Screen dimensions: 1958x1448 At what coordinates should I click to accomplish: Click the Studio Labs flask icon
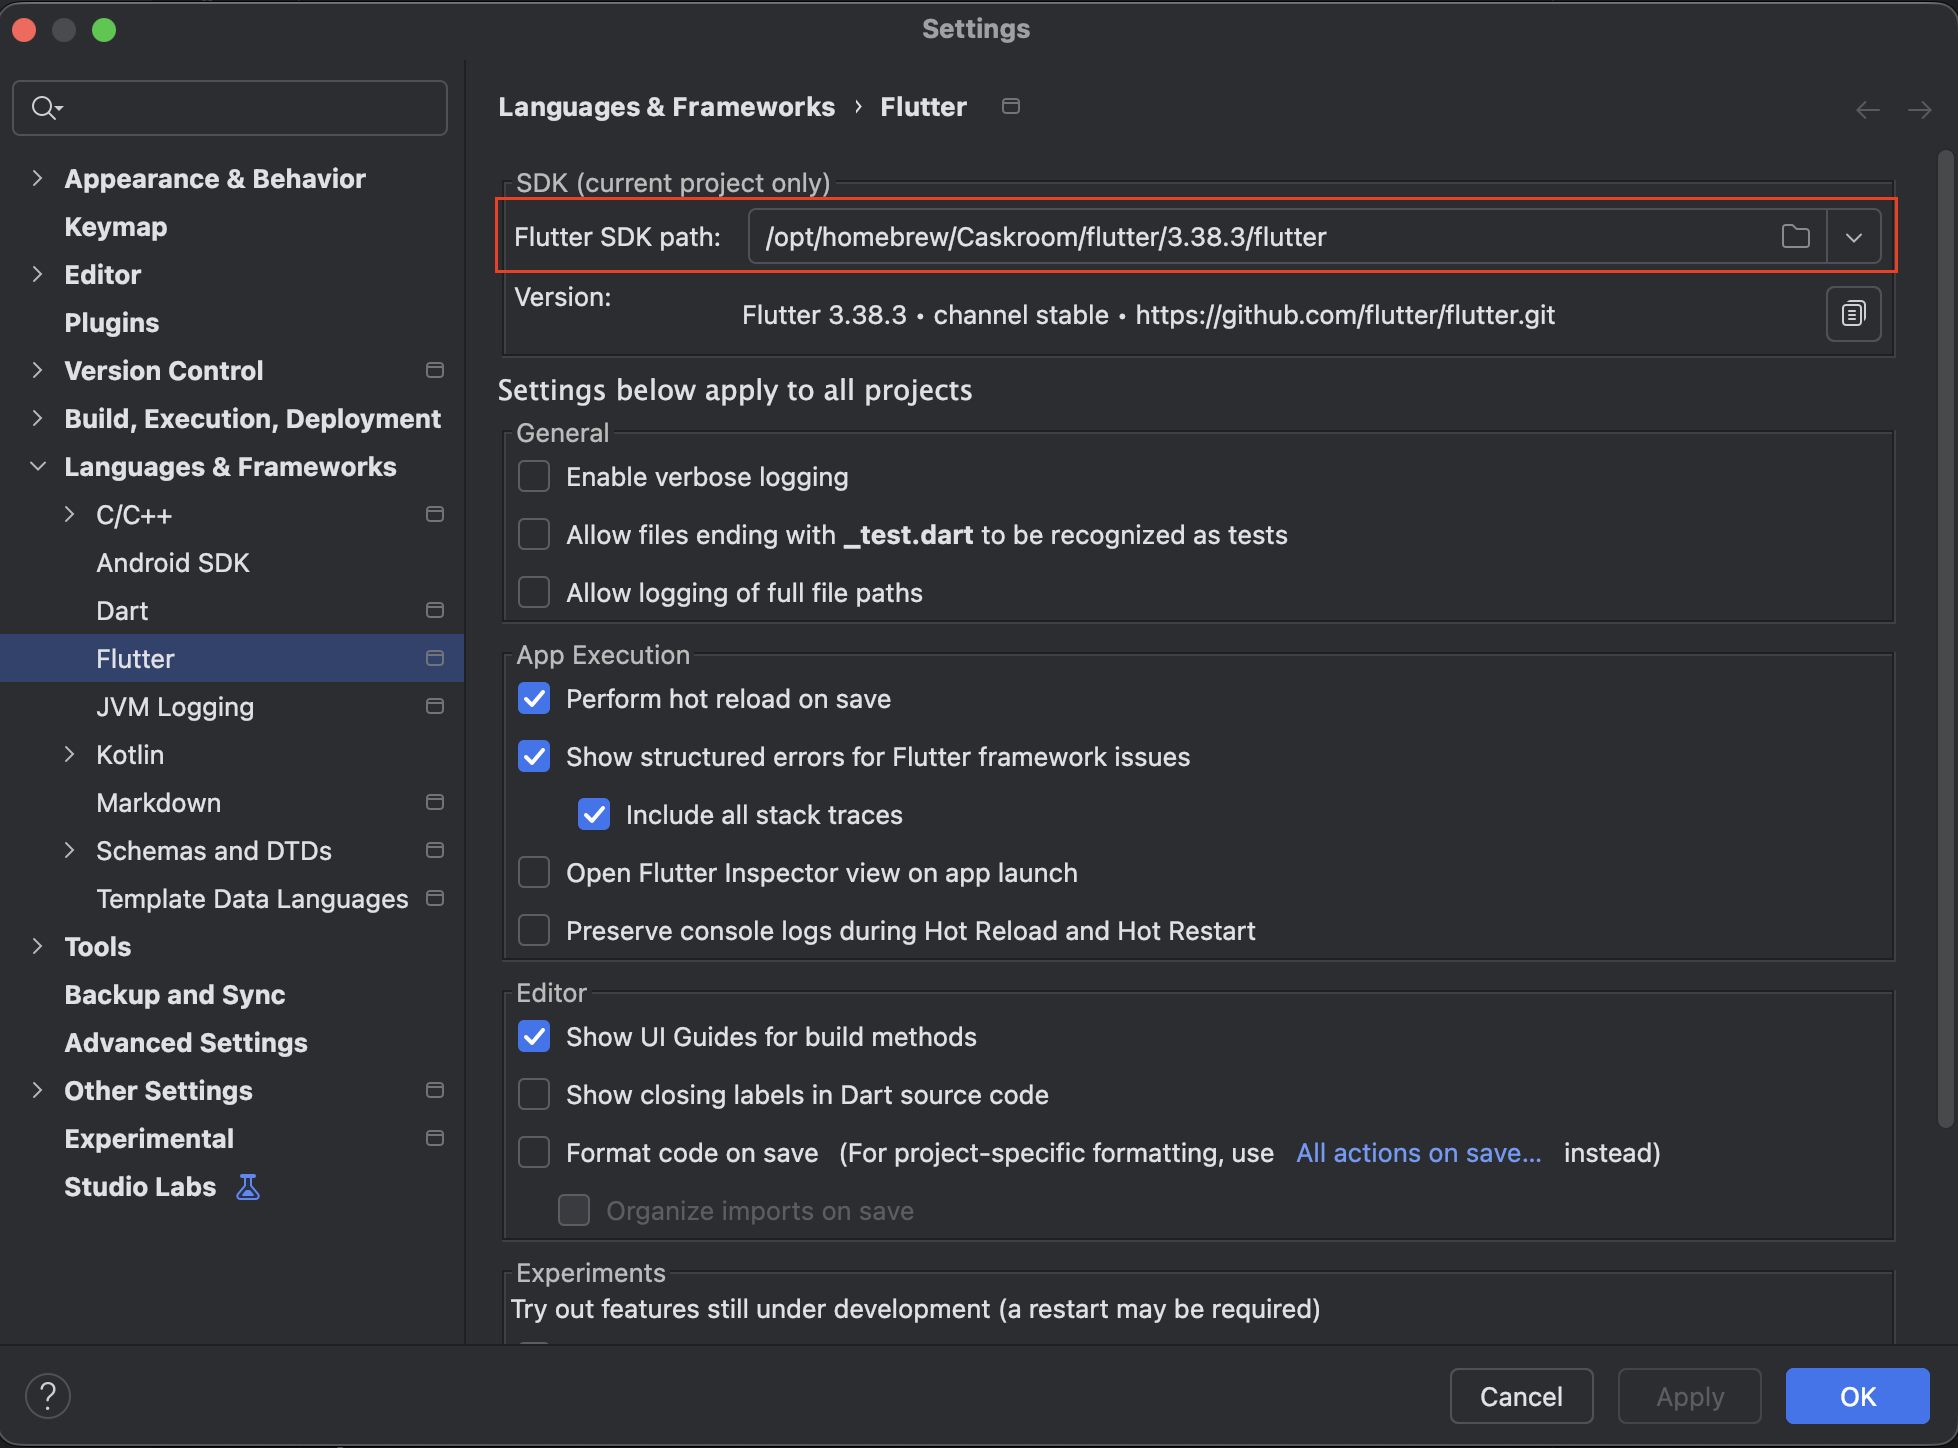[x=247, y=1187]
